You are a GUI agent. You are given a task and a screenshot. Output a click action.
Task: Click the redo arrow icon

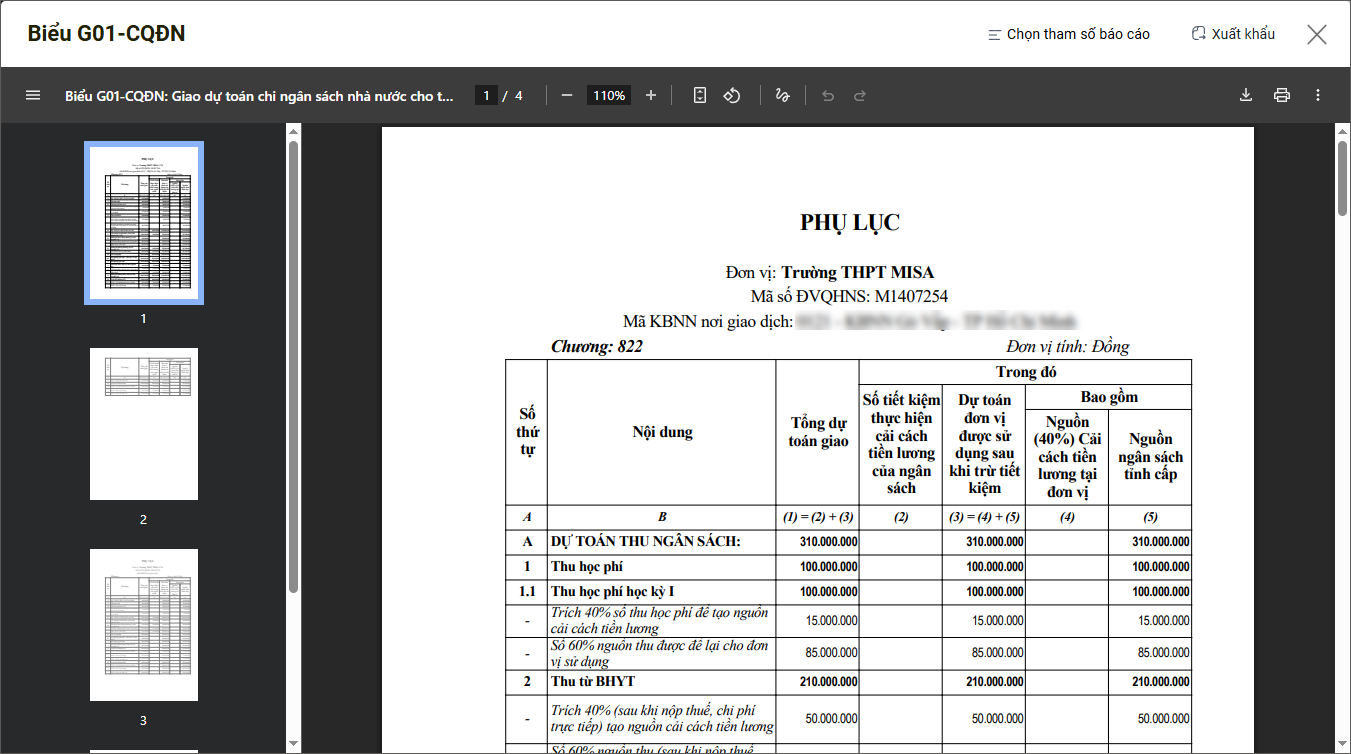[860, 95]
